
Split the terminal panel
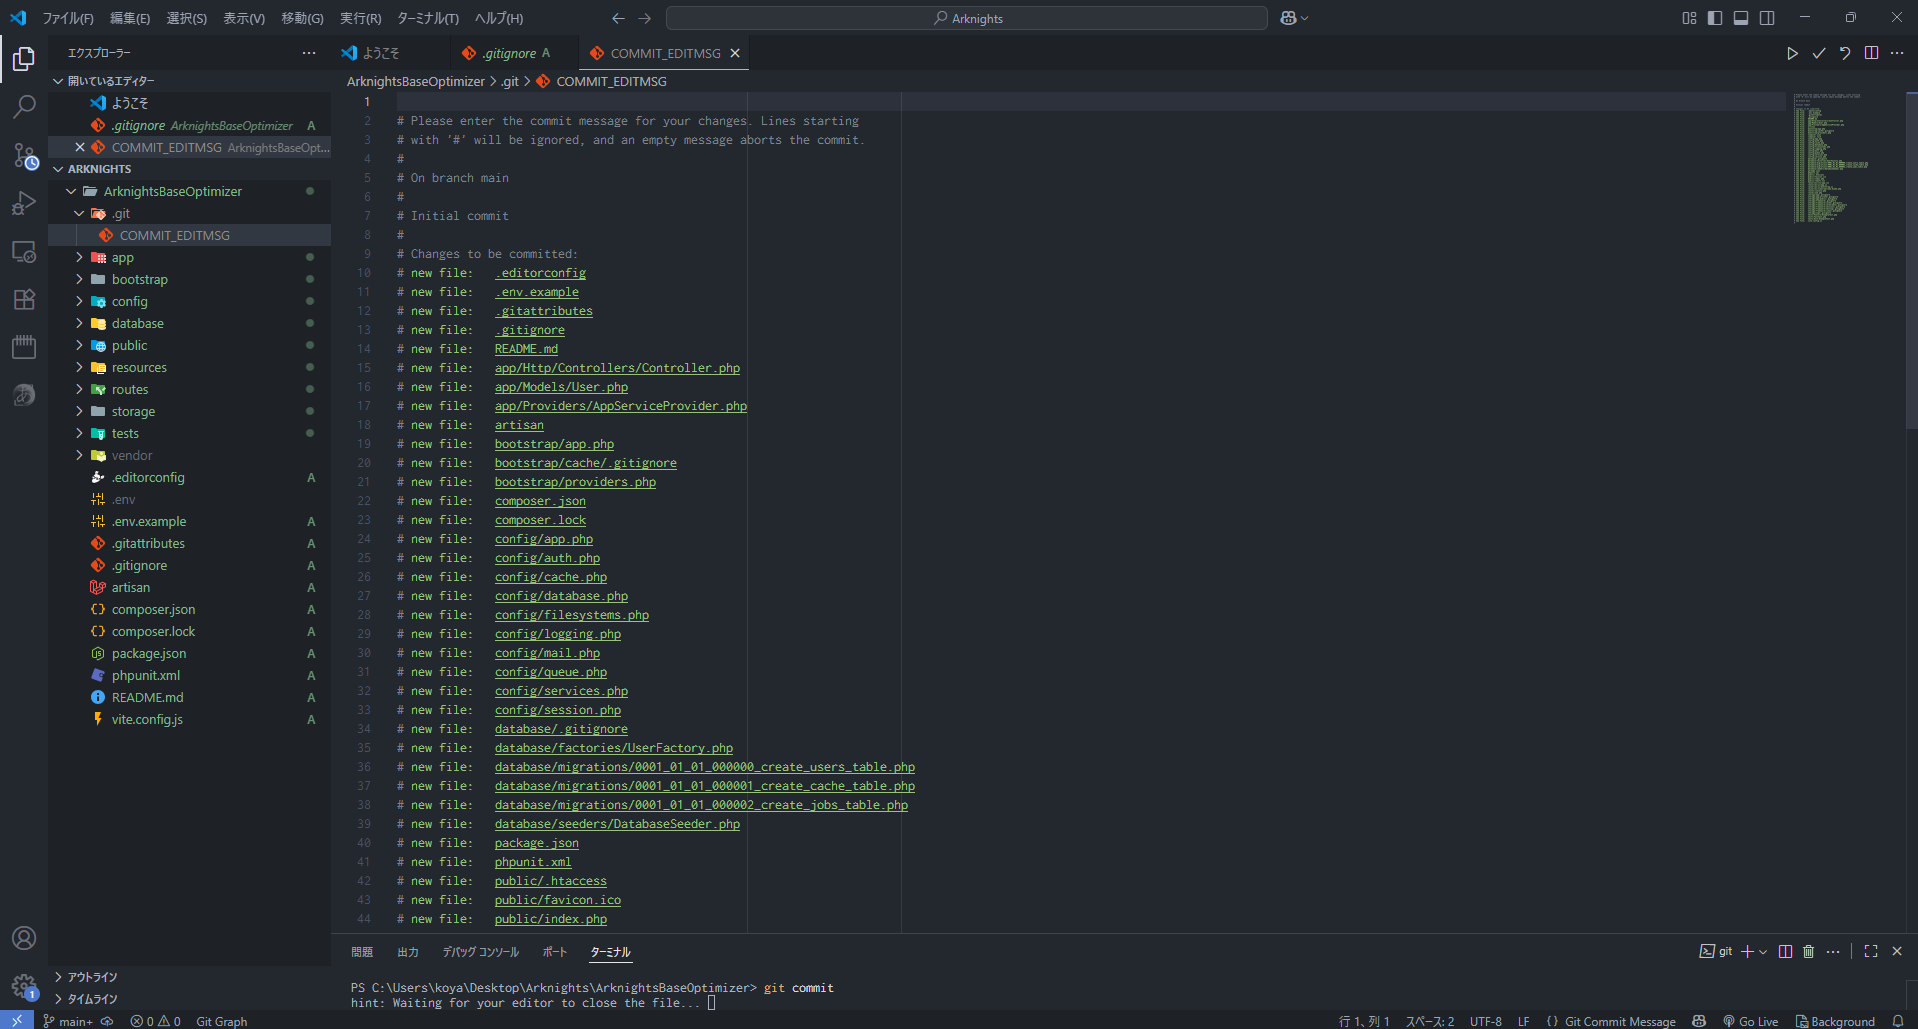click(1785, 951)
